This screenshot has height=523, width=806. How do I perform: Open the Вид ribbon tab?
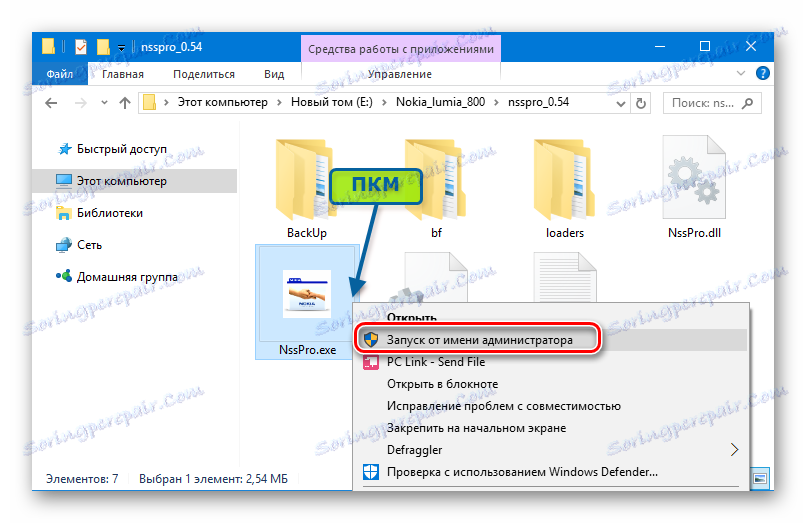(274, 74)
